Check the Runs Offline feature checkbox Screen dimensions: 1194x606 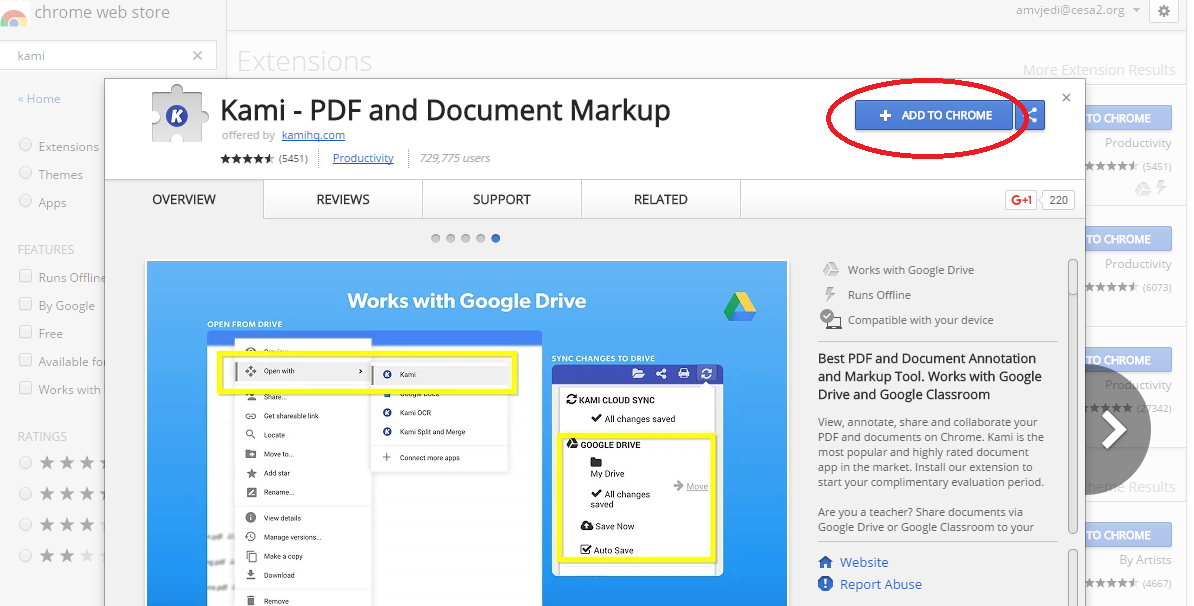pos(25,276)
